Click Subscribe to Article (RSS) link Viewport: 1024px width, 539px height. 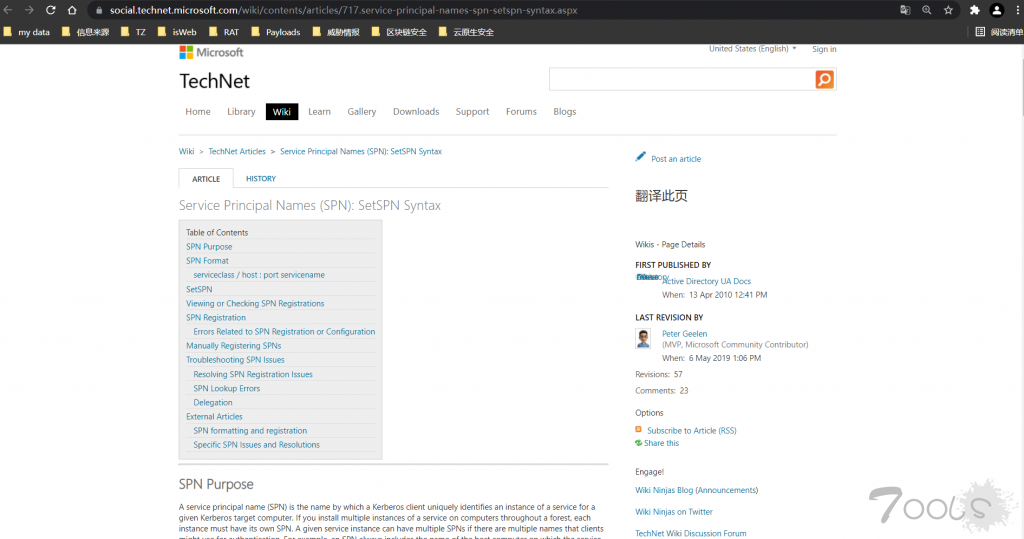pyautogui.click(x=692, y=431)
